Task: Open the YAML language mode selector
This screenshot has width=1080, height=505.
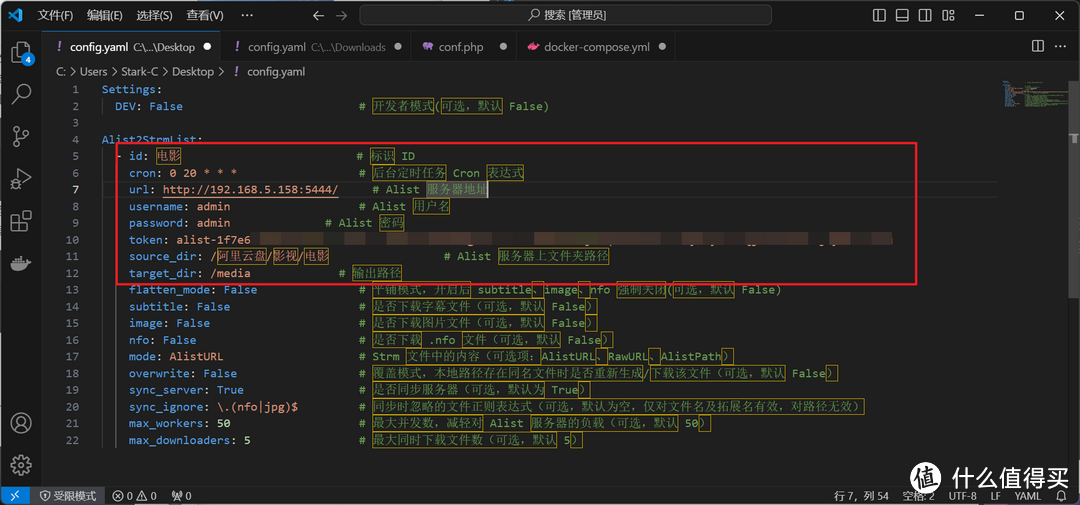Action: tap(1027, 496)
